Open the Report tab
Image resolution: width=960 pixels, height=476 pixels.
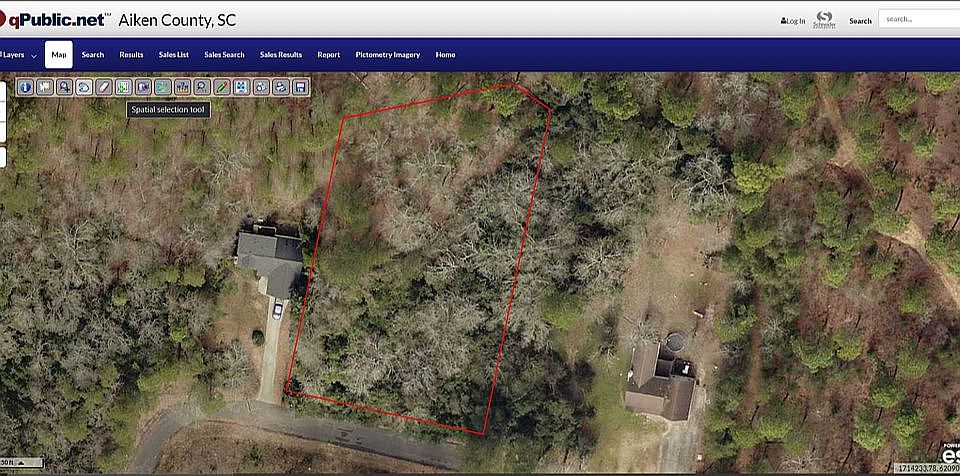coord(328,55)
